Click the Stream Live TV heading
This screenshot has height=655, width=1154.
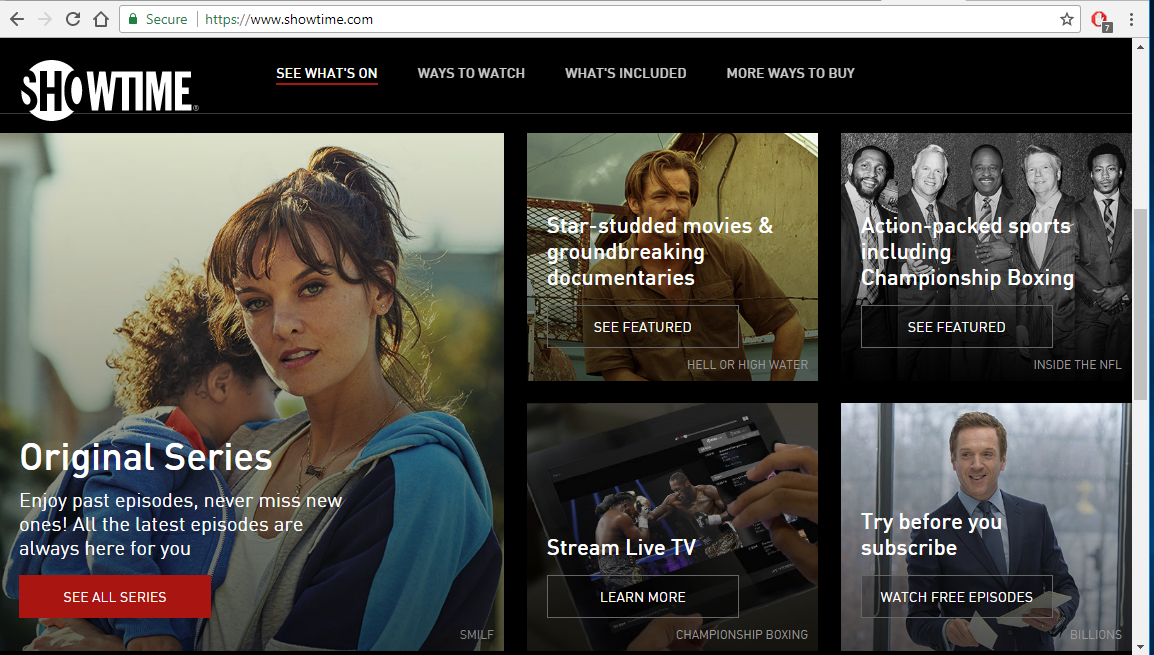tap(621, 548)
